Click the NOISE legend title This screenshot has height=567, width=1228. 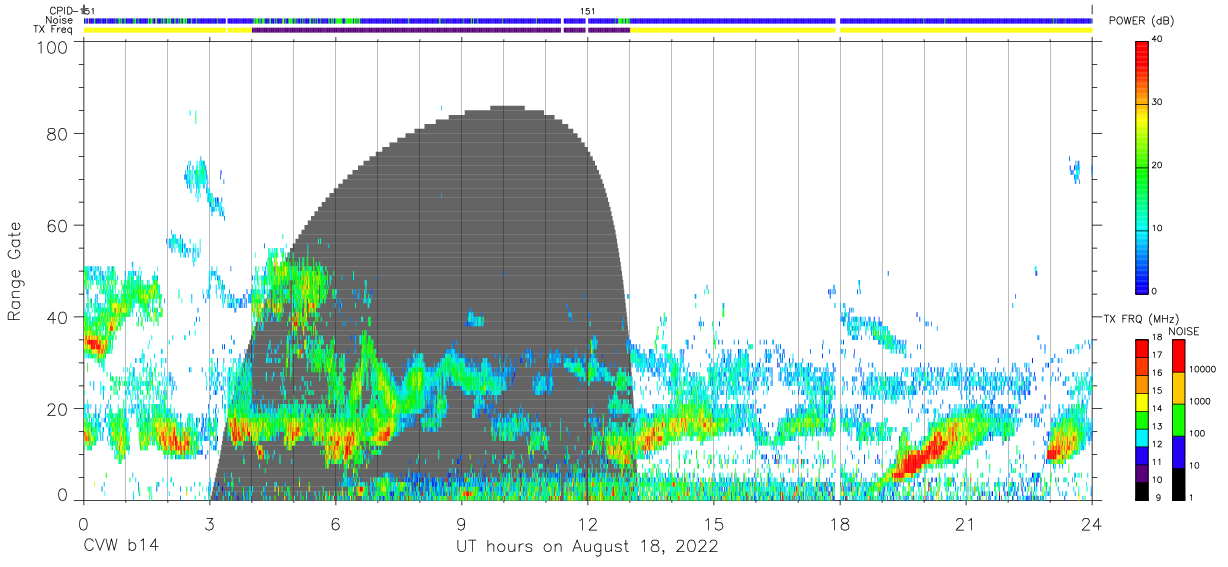coord(1183,331)
